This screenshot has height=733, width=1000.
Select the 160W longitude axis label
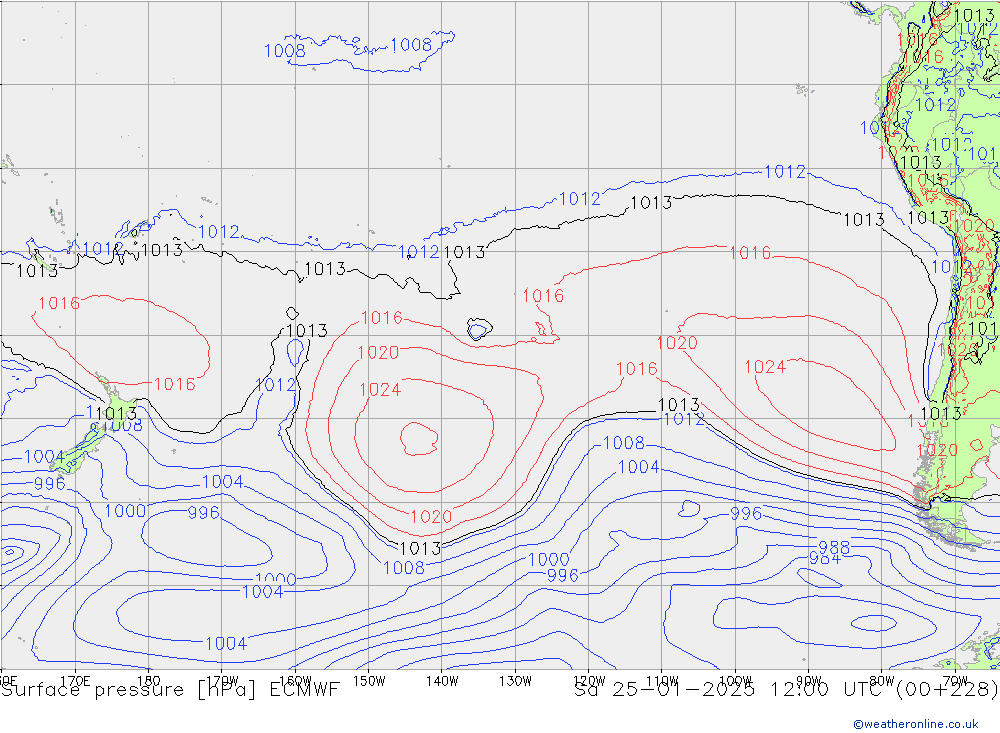295,681
